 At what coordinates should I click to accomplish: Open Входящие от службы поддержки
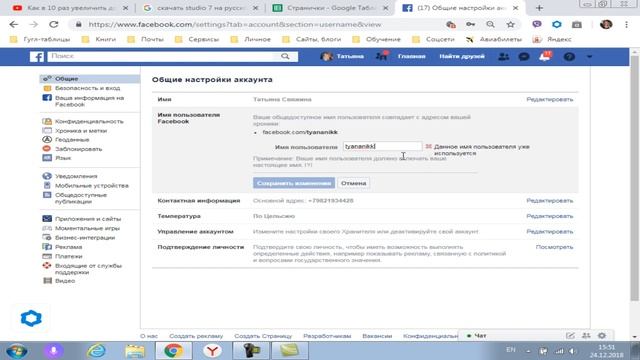88,269
